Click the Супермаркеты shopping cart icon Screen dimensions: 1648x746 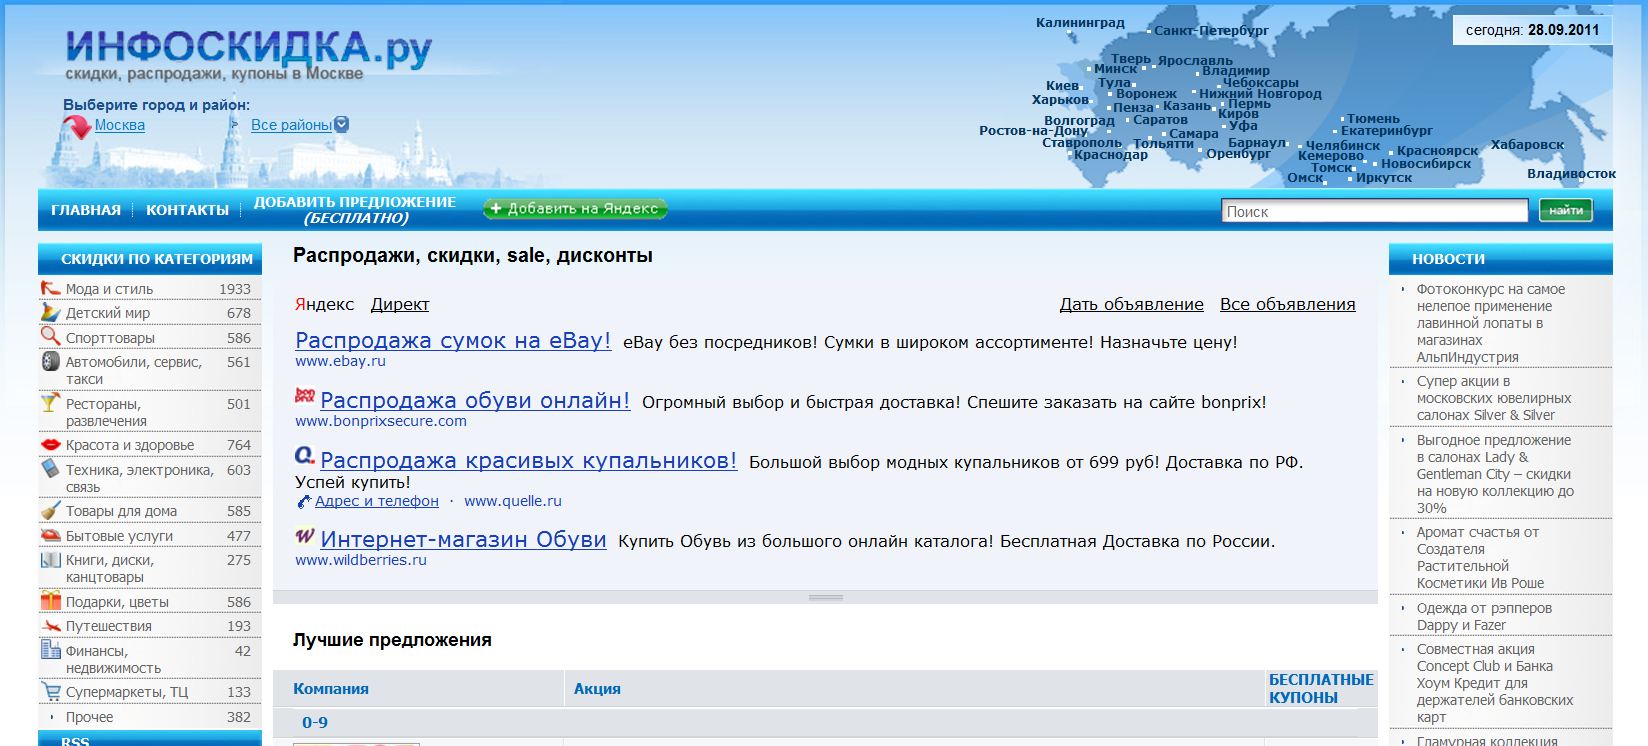pos(50,691)
